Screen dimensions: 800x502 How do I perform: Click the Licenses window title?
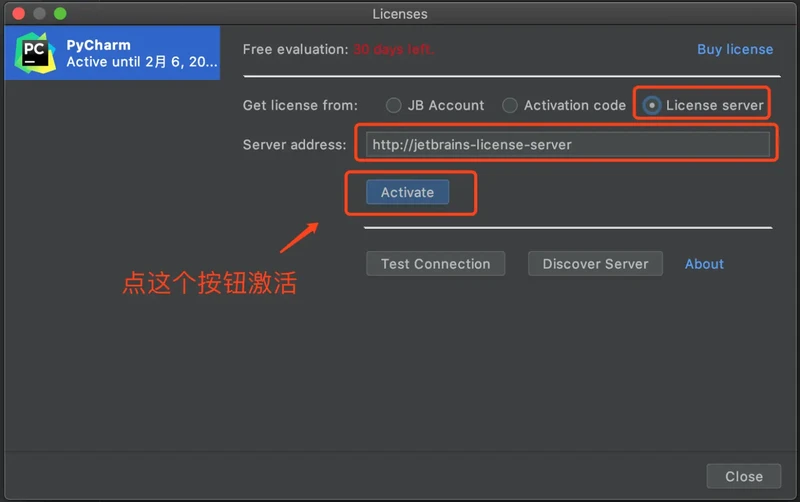click(x=399, y=14)
